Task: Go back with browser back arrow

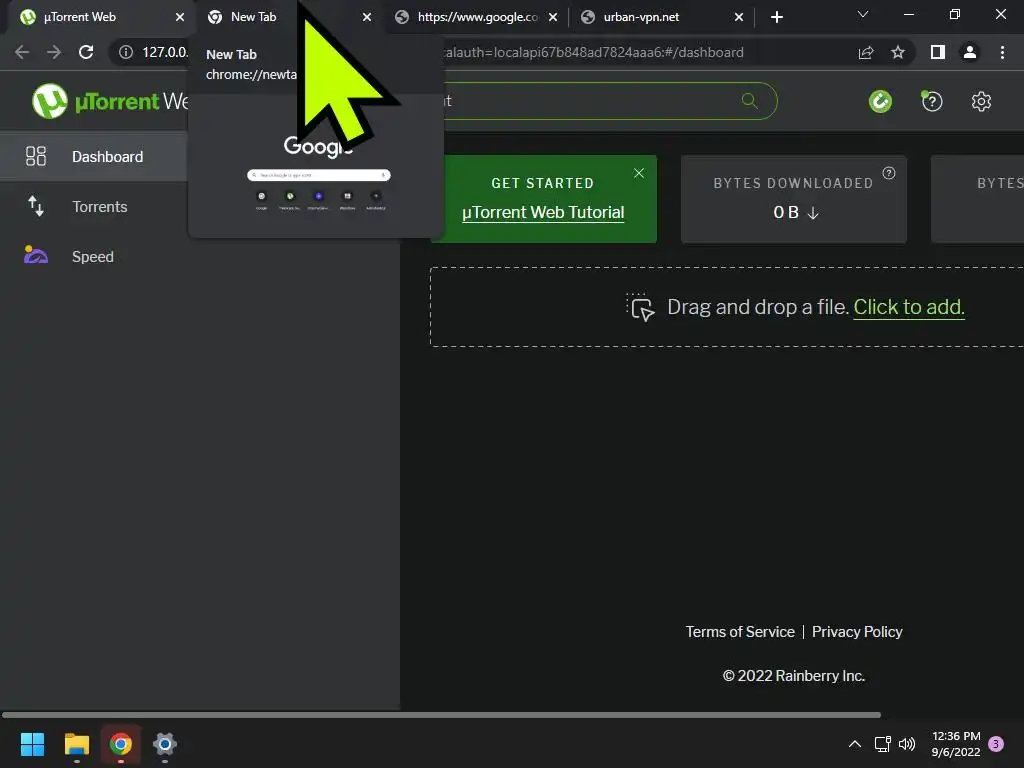Action: [22, 52]
